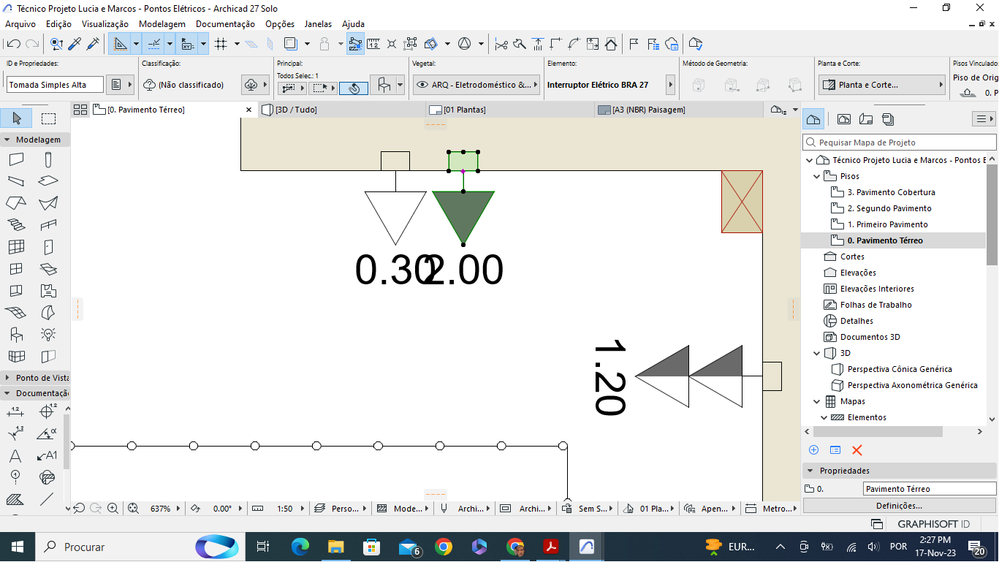999x562 pixels.
Task: Toggle the Trace reference button
Action: (291, 44)
